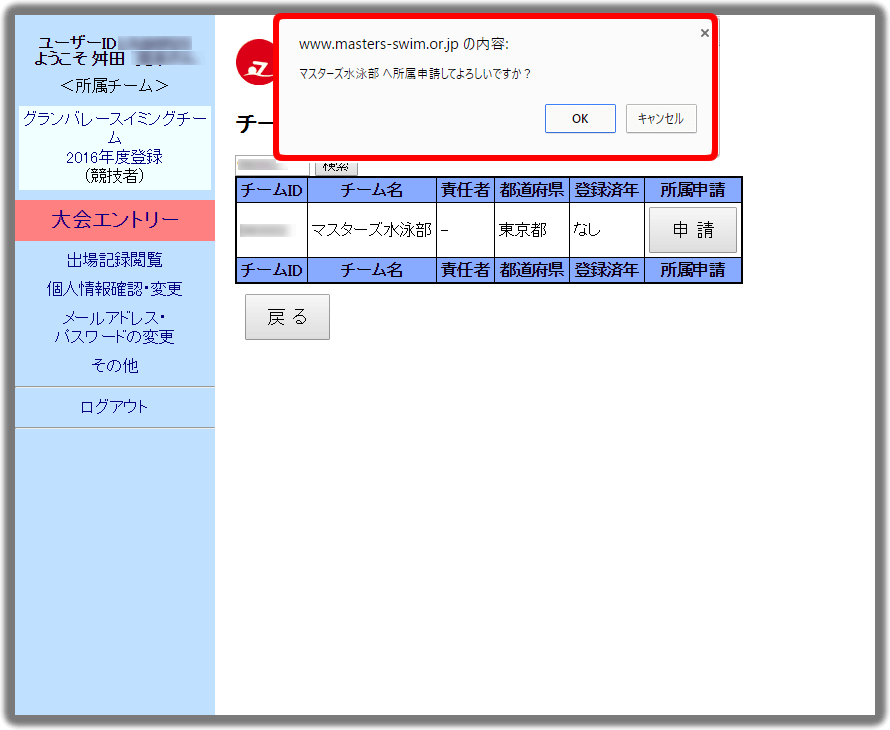Open 大会エントリー in the sidebar
Image resolution: width=890 pixels, height=730 pixels.
point(115,220)
